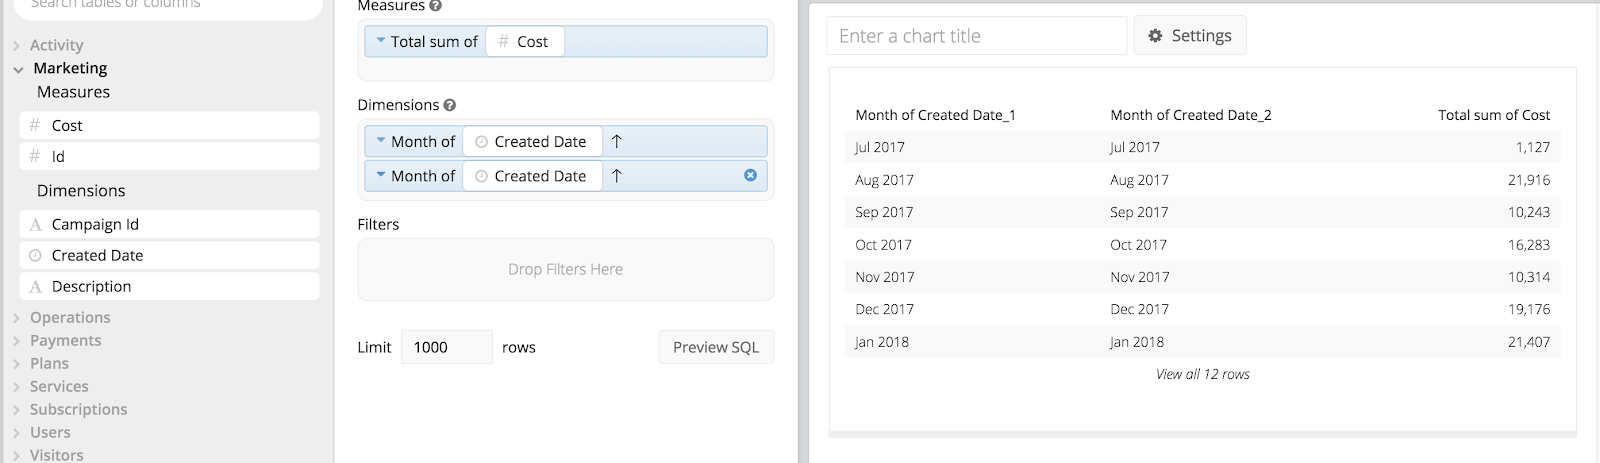Collapse the Marketing table group
This screenshot has height=463, width=1600.
[18, 69]
